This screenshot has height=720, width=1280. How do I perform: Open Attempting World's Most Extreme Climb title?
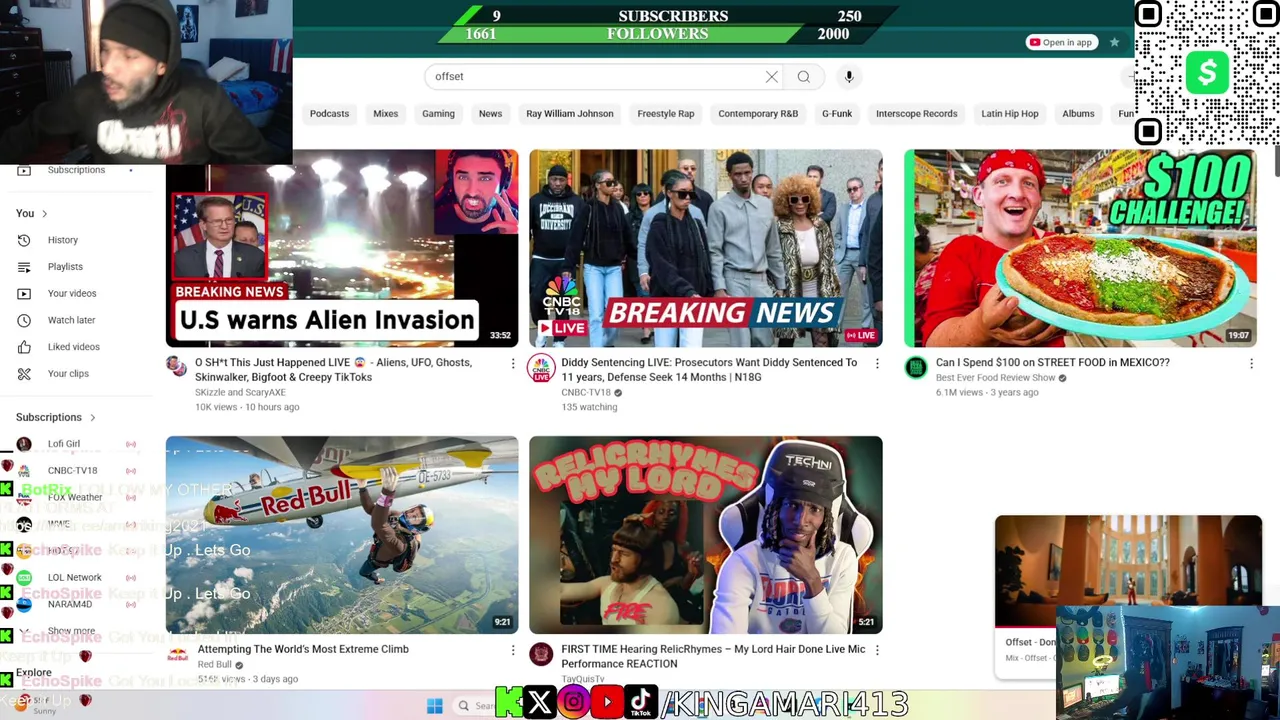pos(303,649)
